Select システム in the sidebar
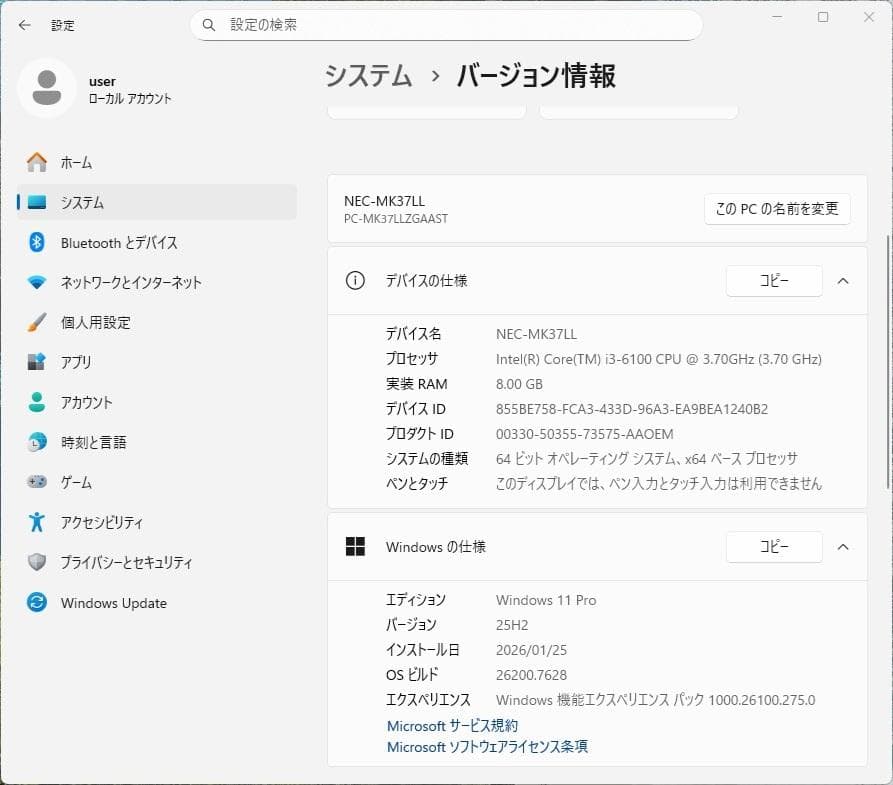 coord(76,202)
